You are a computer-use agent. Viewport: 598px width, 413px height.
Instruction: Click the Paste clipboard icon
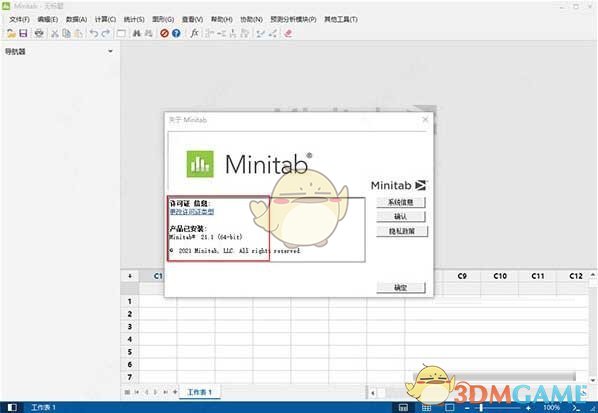coord(78,34)
